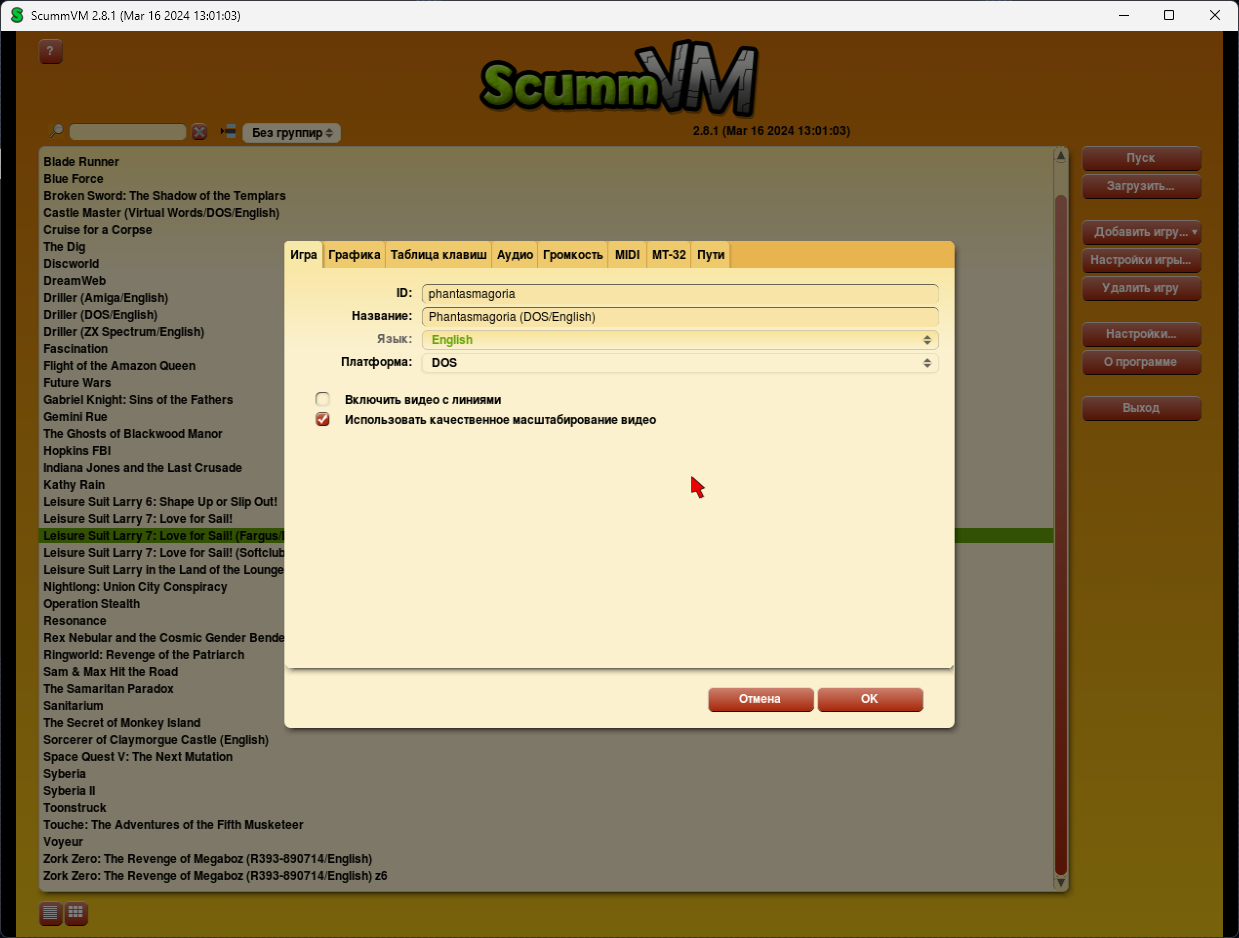Select Discworld in the game list

click(x=71, y=264)
